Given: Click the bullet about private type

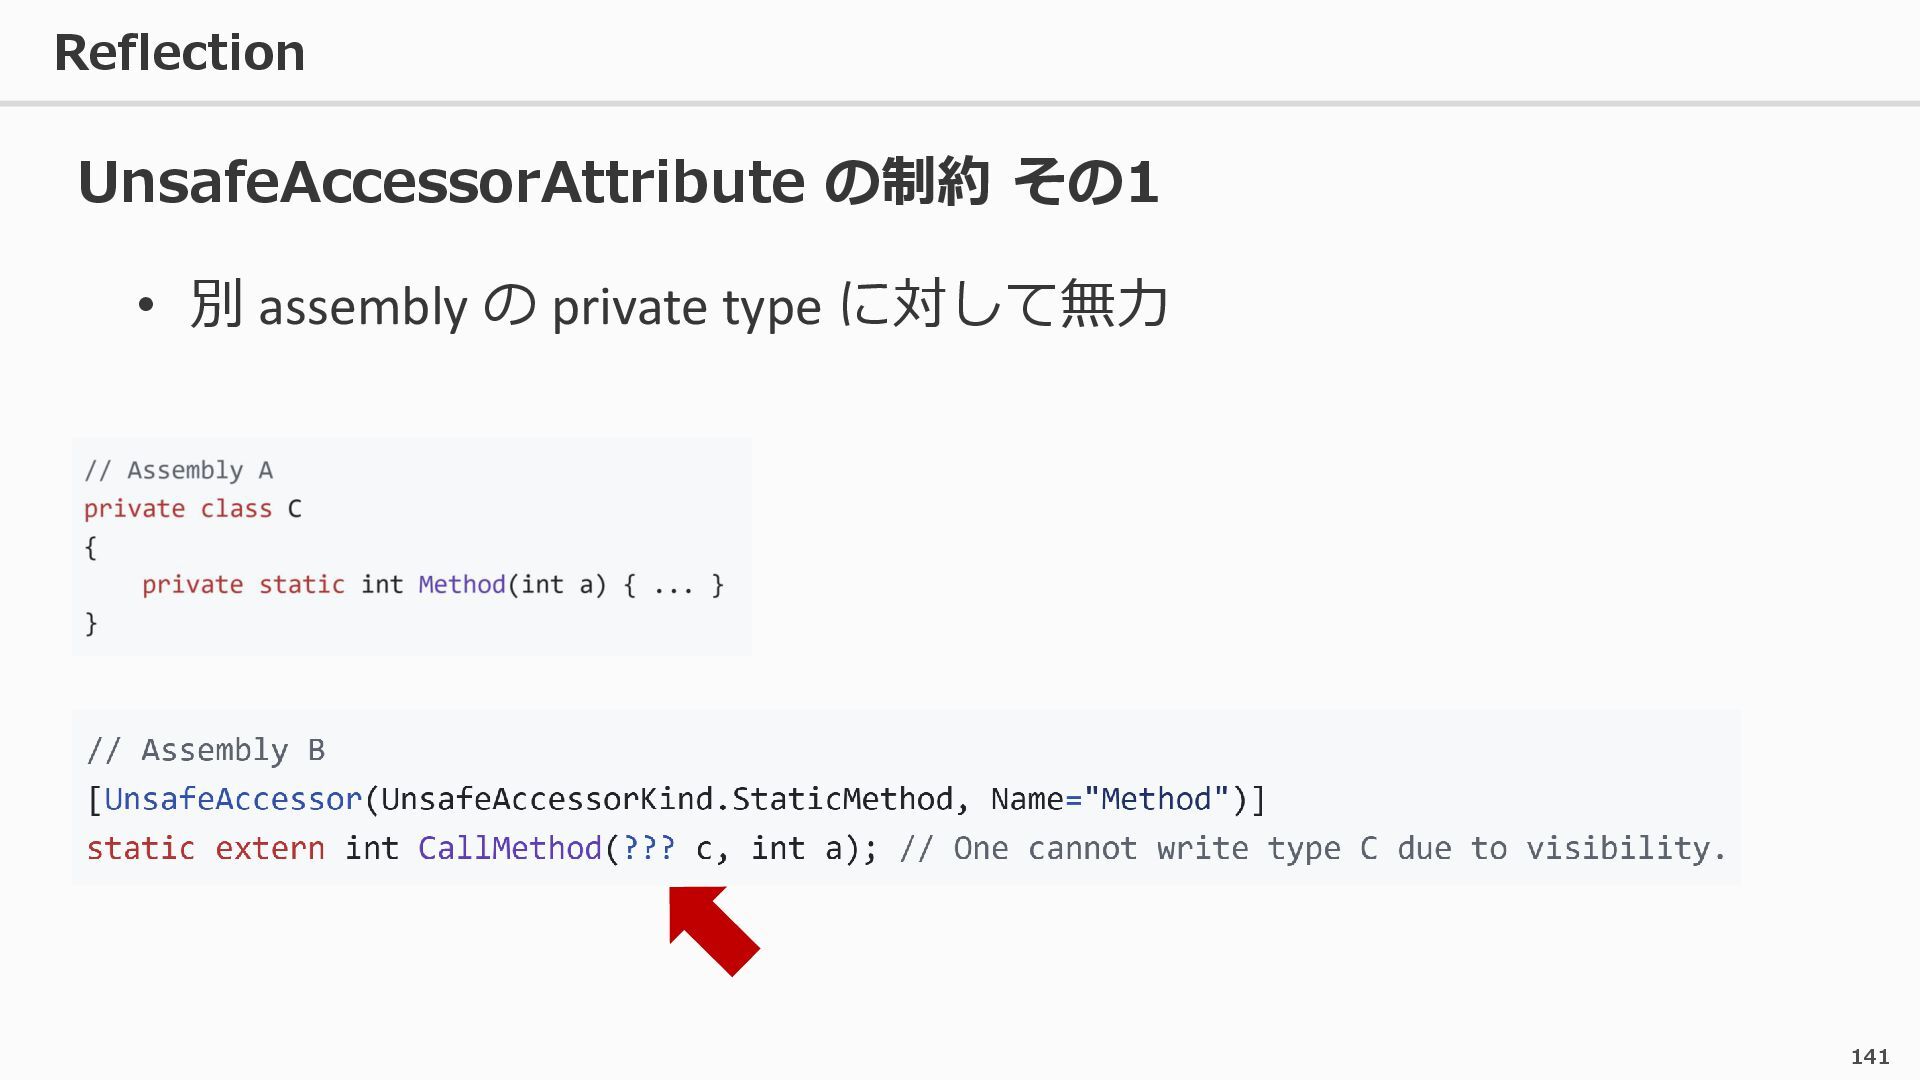Looking at the screenshot, I should (678, 305).
